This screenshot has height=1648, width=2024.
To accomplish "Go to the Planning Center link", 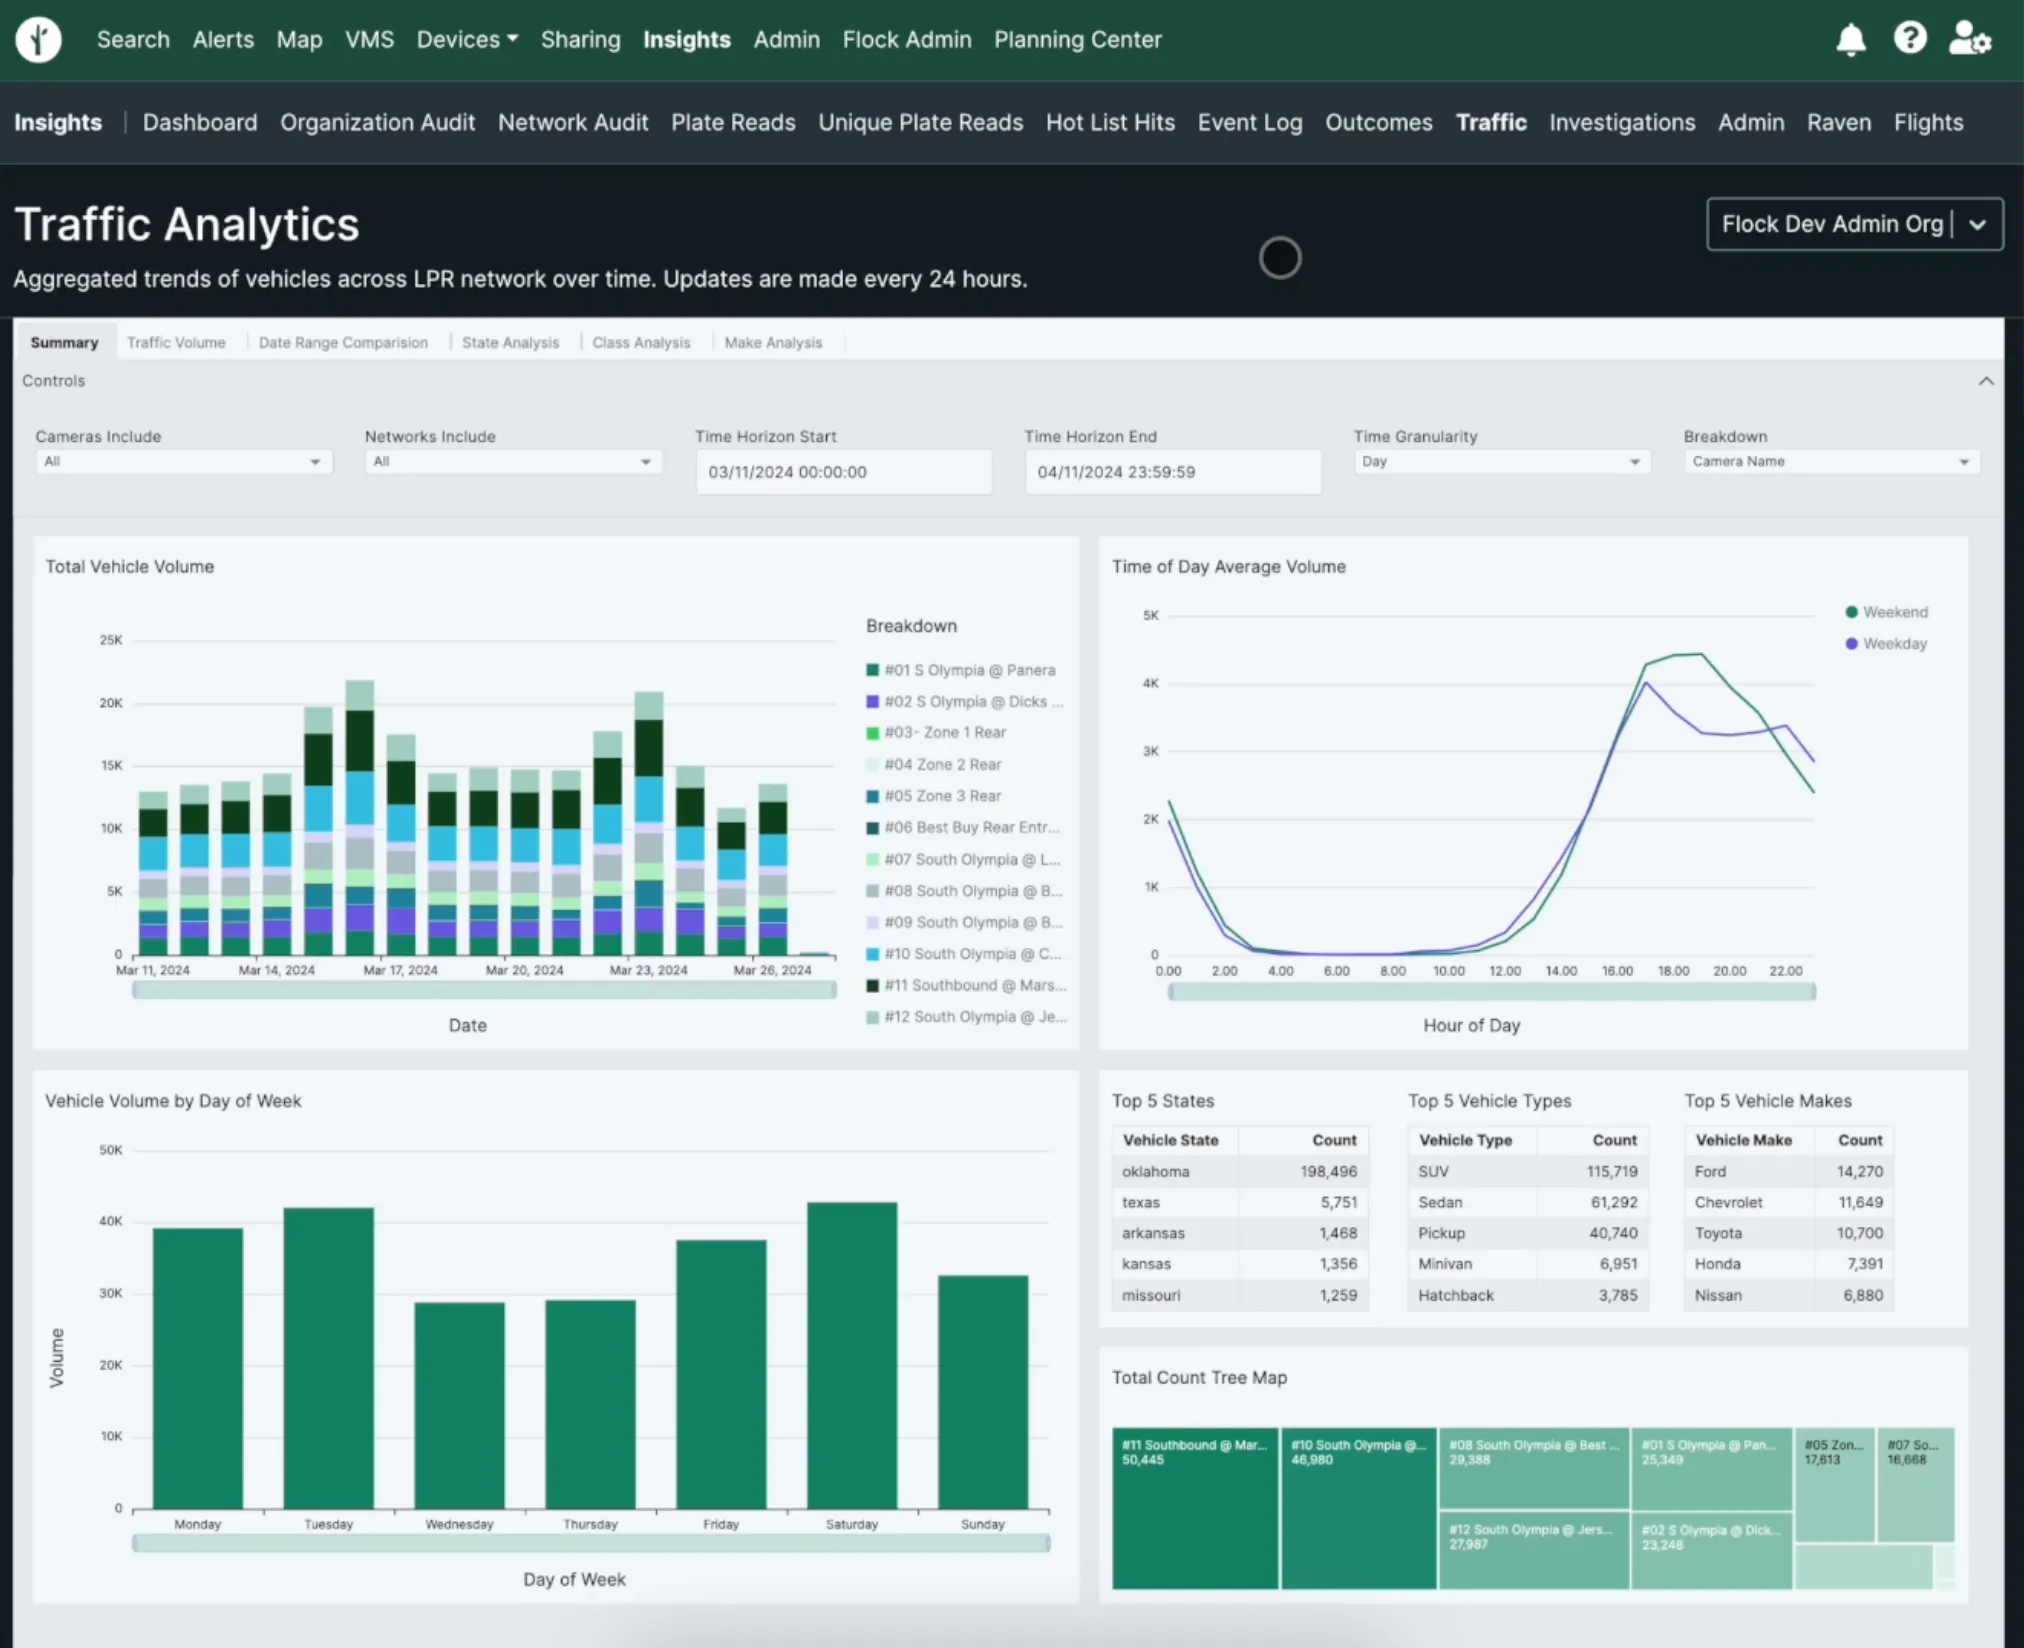I will [1077, 40].
